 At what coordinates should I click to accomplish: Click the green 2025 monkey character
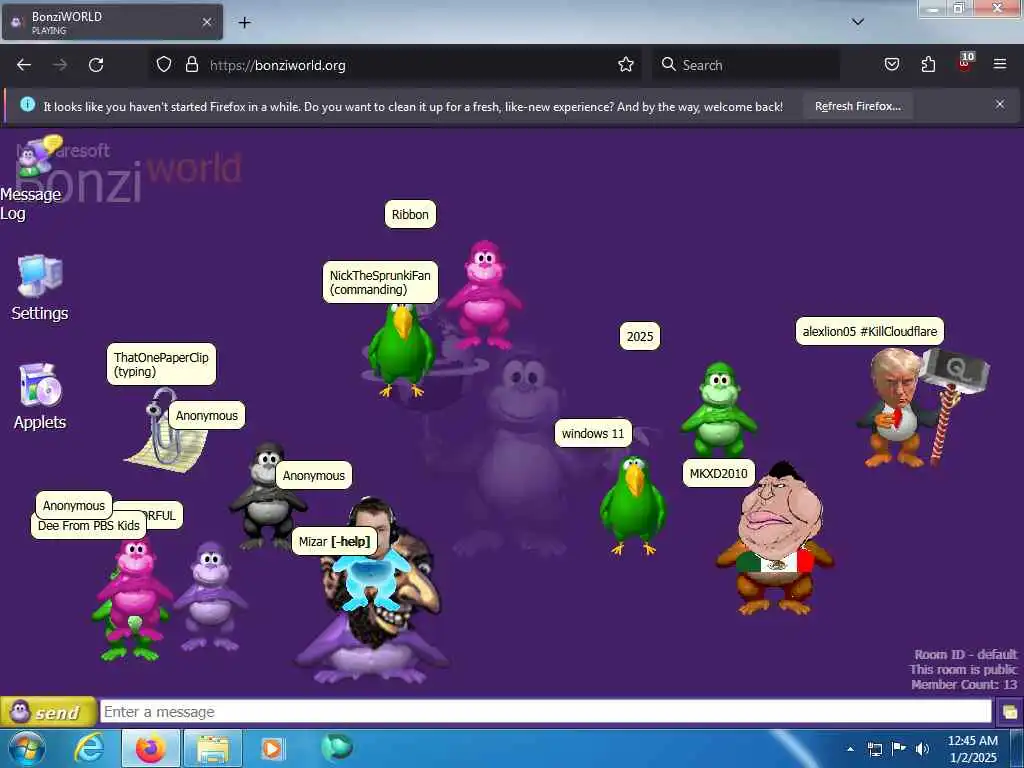click(718, 409)
